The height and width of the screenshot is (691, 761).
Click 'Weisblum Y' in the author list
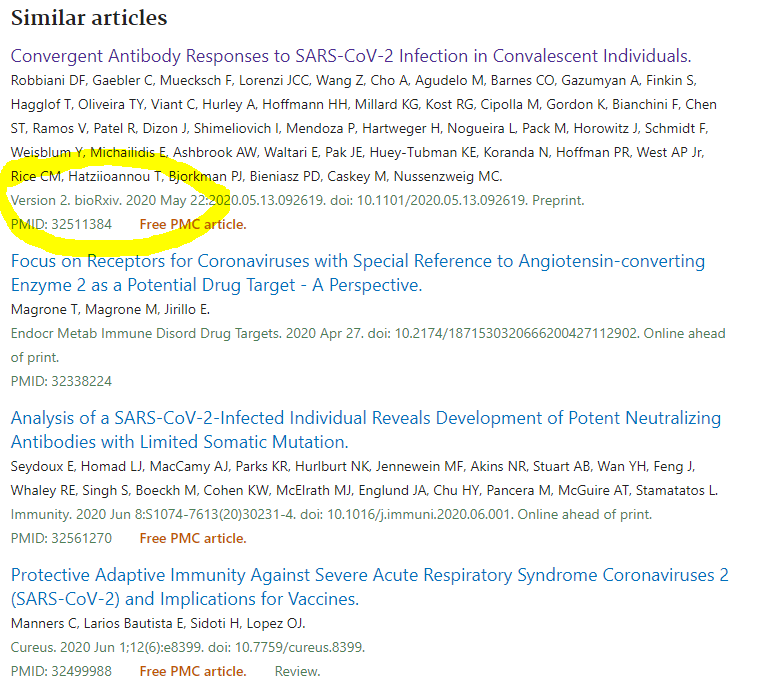pos(47,152)
